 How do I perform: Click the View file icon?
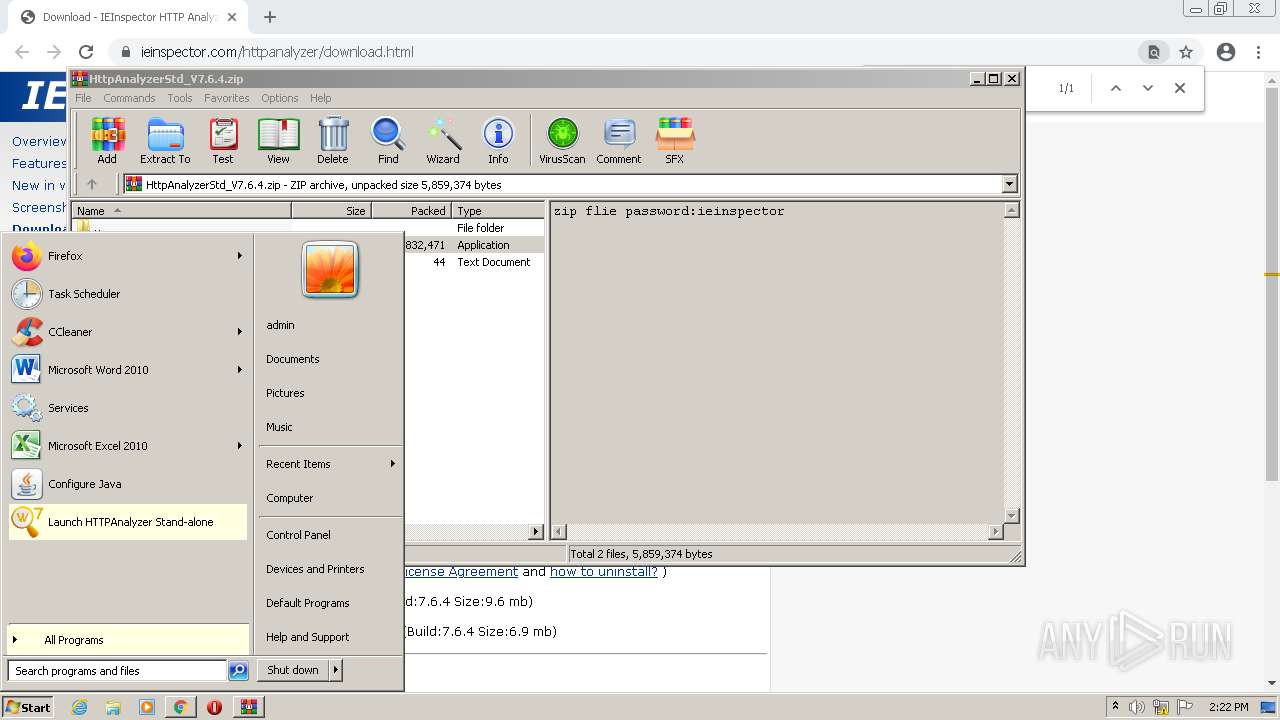[x=278, y=140]
